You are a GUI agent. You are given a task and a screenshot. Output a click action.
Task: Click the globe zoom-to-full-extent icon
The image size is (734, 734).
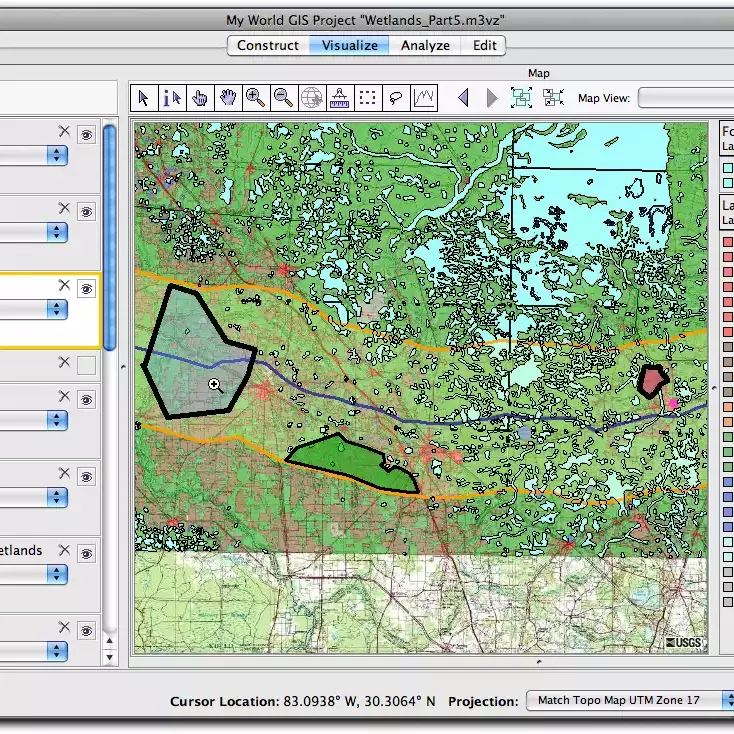point(312,97)
